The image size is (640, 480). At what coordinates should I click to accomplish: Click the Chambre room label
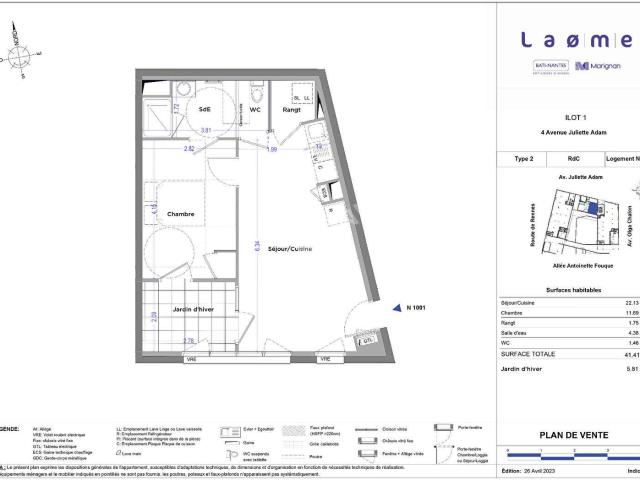coord(180,214)
